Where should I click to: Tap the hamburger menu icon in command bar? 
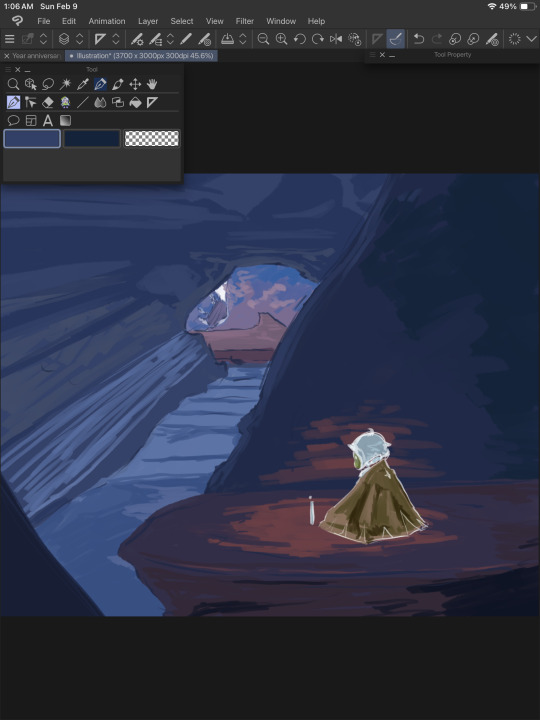(10, 39)
